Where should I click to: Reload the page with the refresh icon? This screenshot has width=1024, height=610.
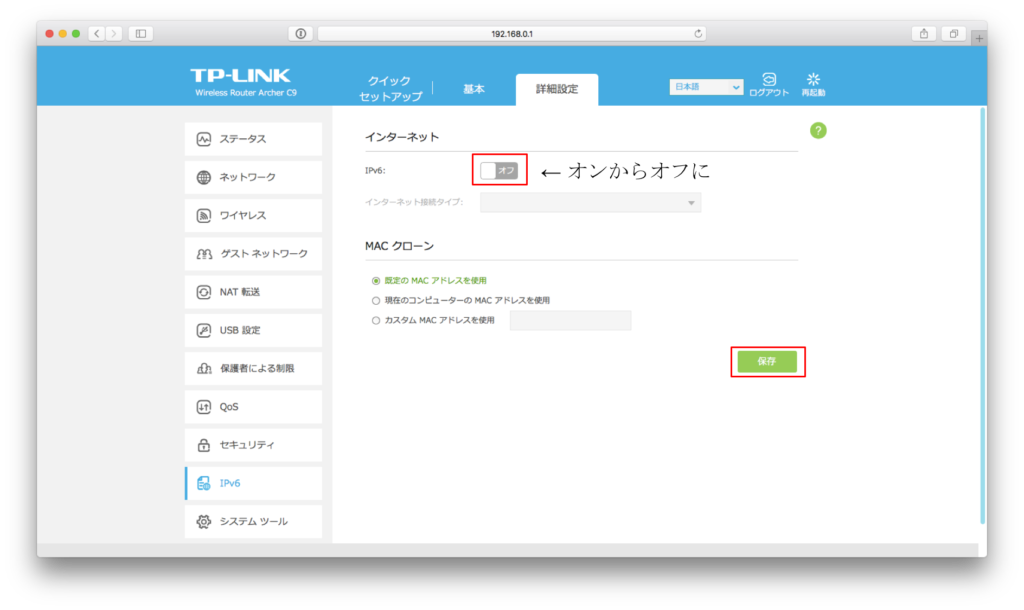(698, 33)
